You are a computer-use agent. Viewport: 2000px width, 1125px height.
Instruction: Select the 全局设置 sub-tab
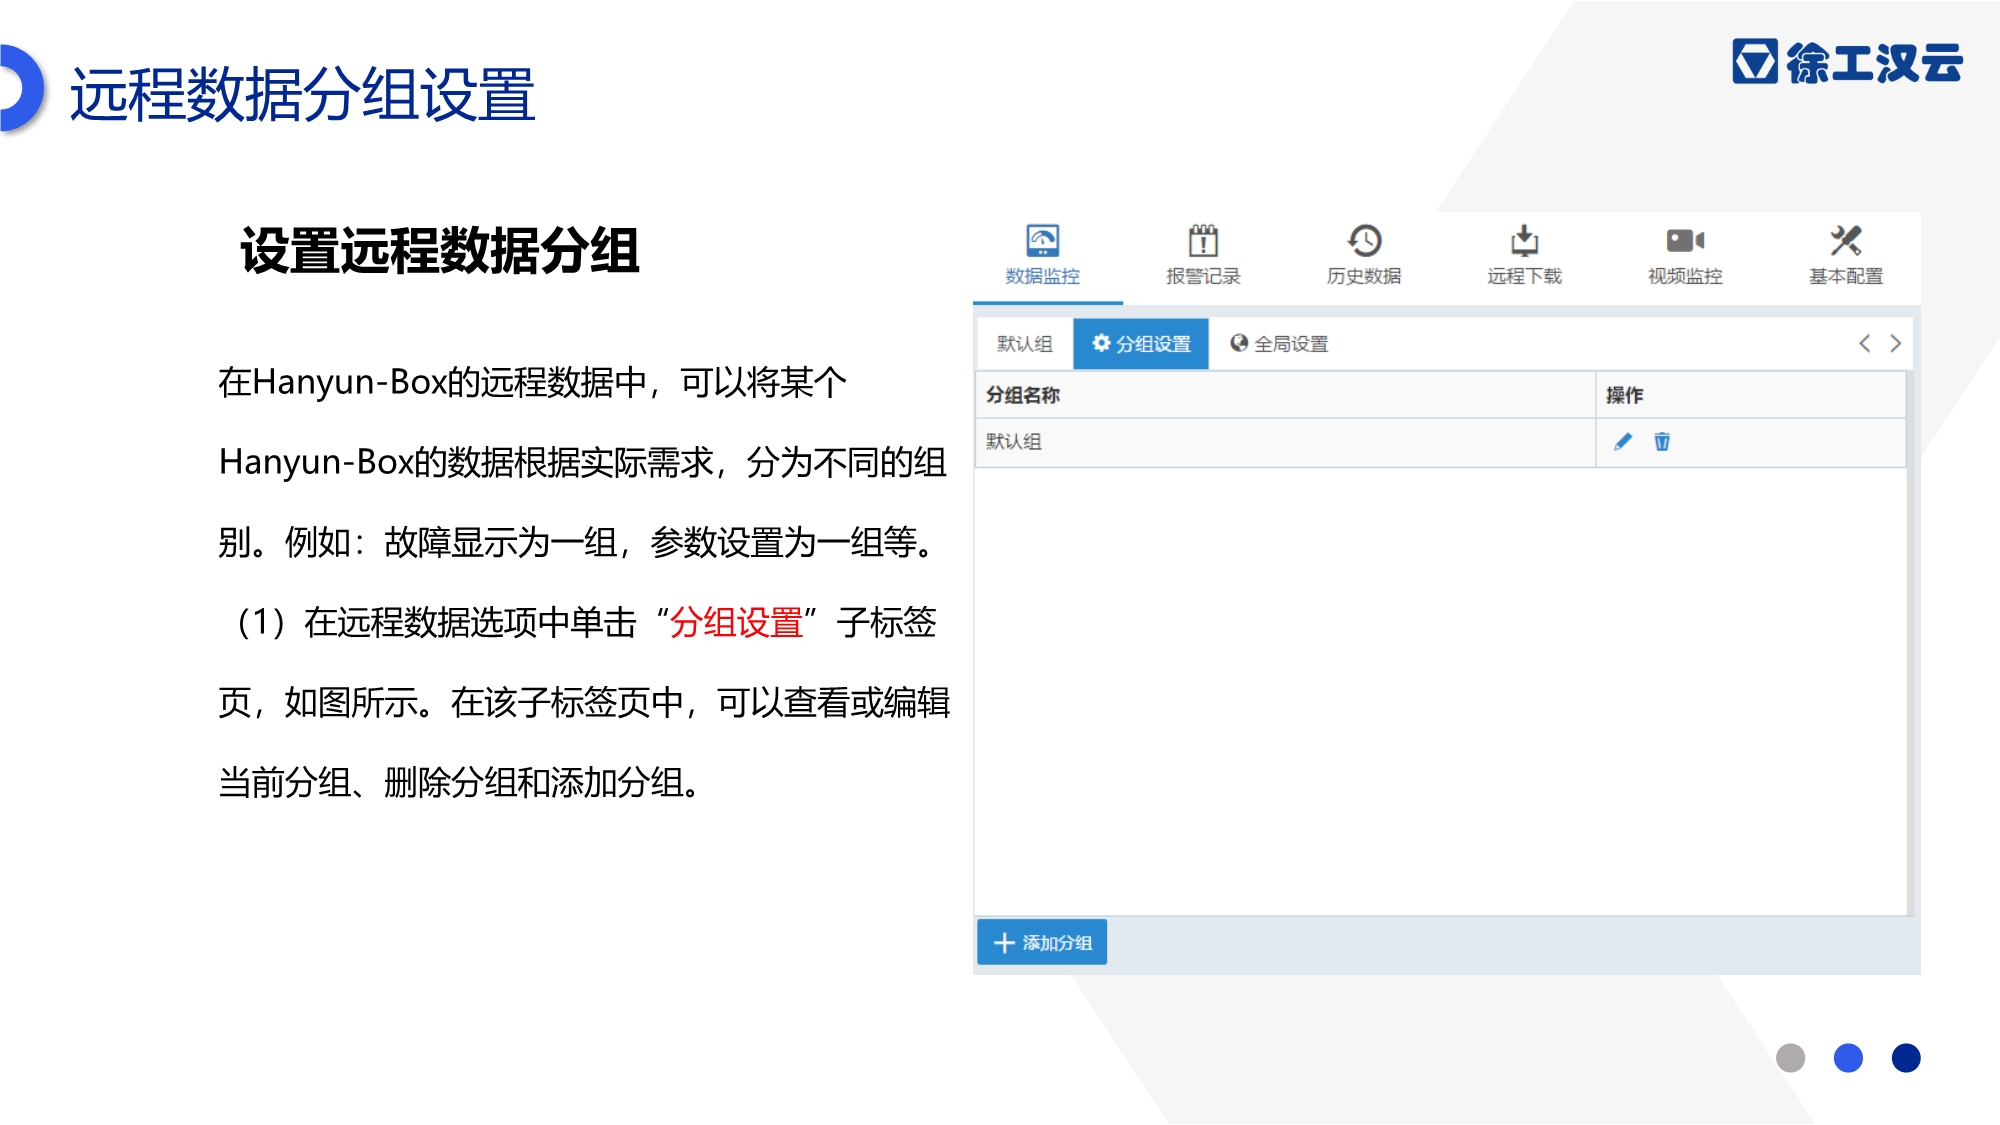1279,344
